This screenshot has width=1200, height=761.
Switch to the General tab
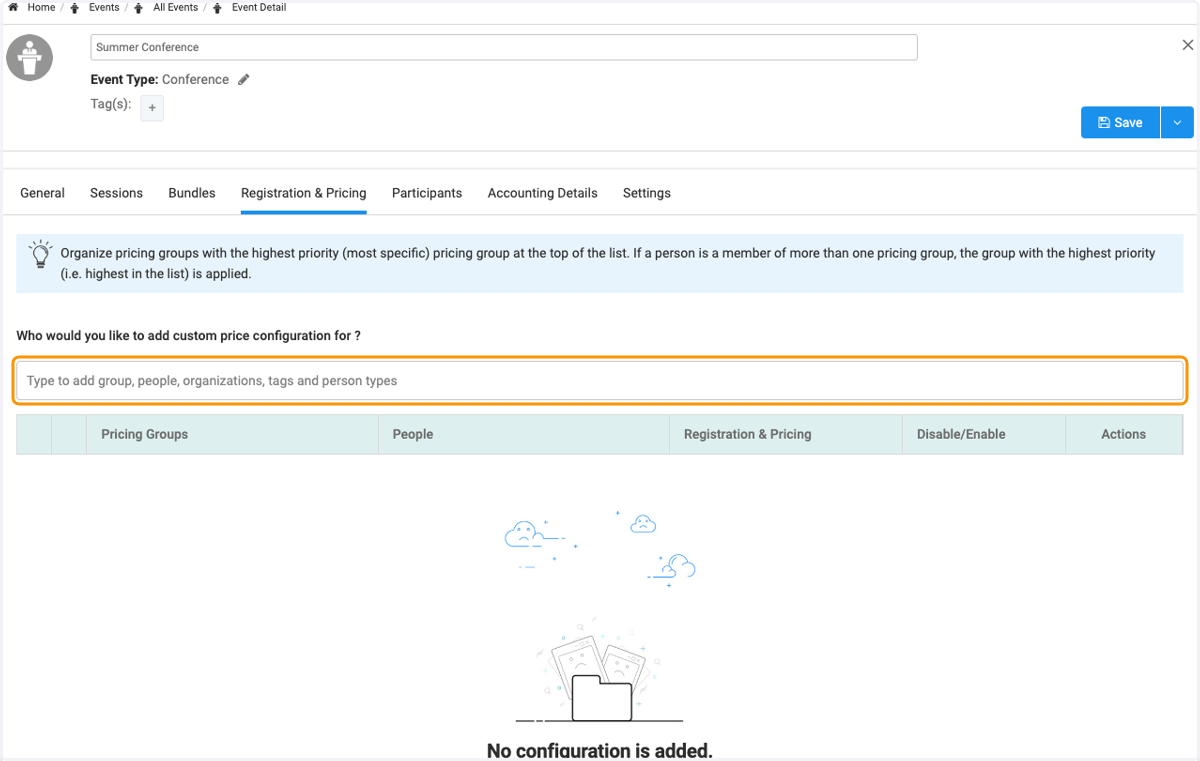pyautogui.click(x=43, y=193)
